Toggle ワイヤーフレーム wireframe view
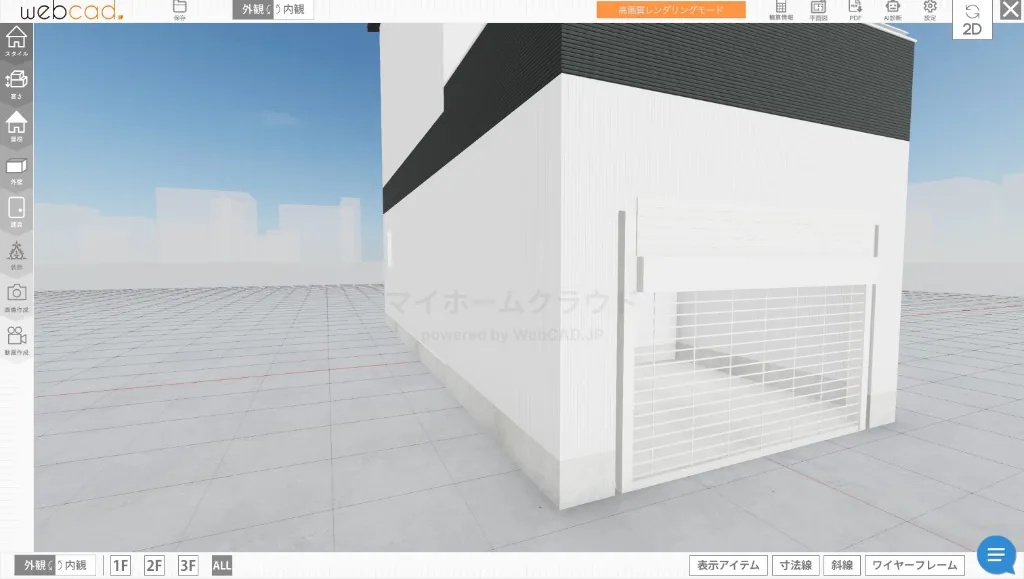The height and width of the screenshot is (579, 1024). click(914, 565)
